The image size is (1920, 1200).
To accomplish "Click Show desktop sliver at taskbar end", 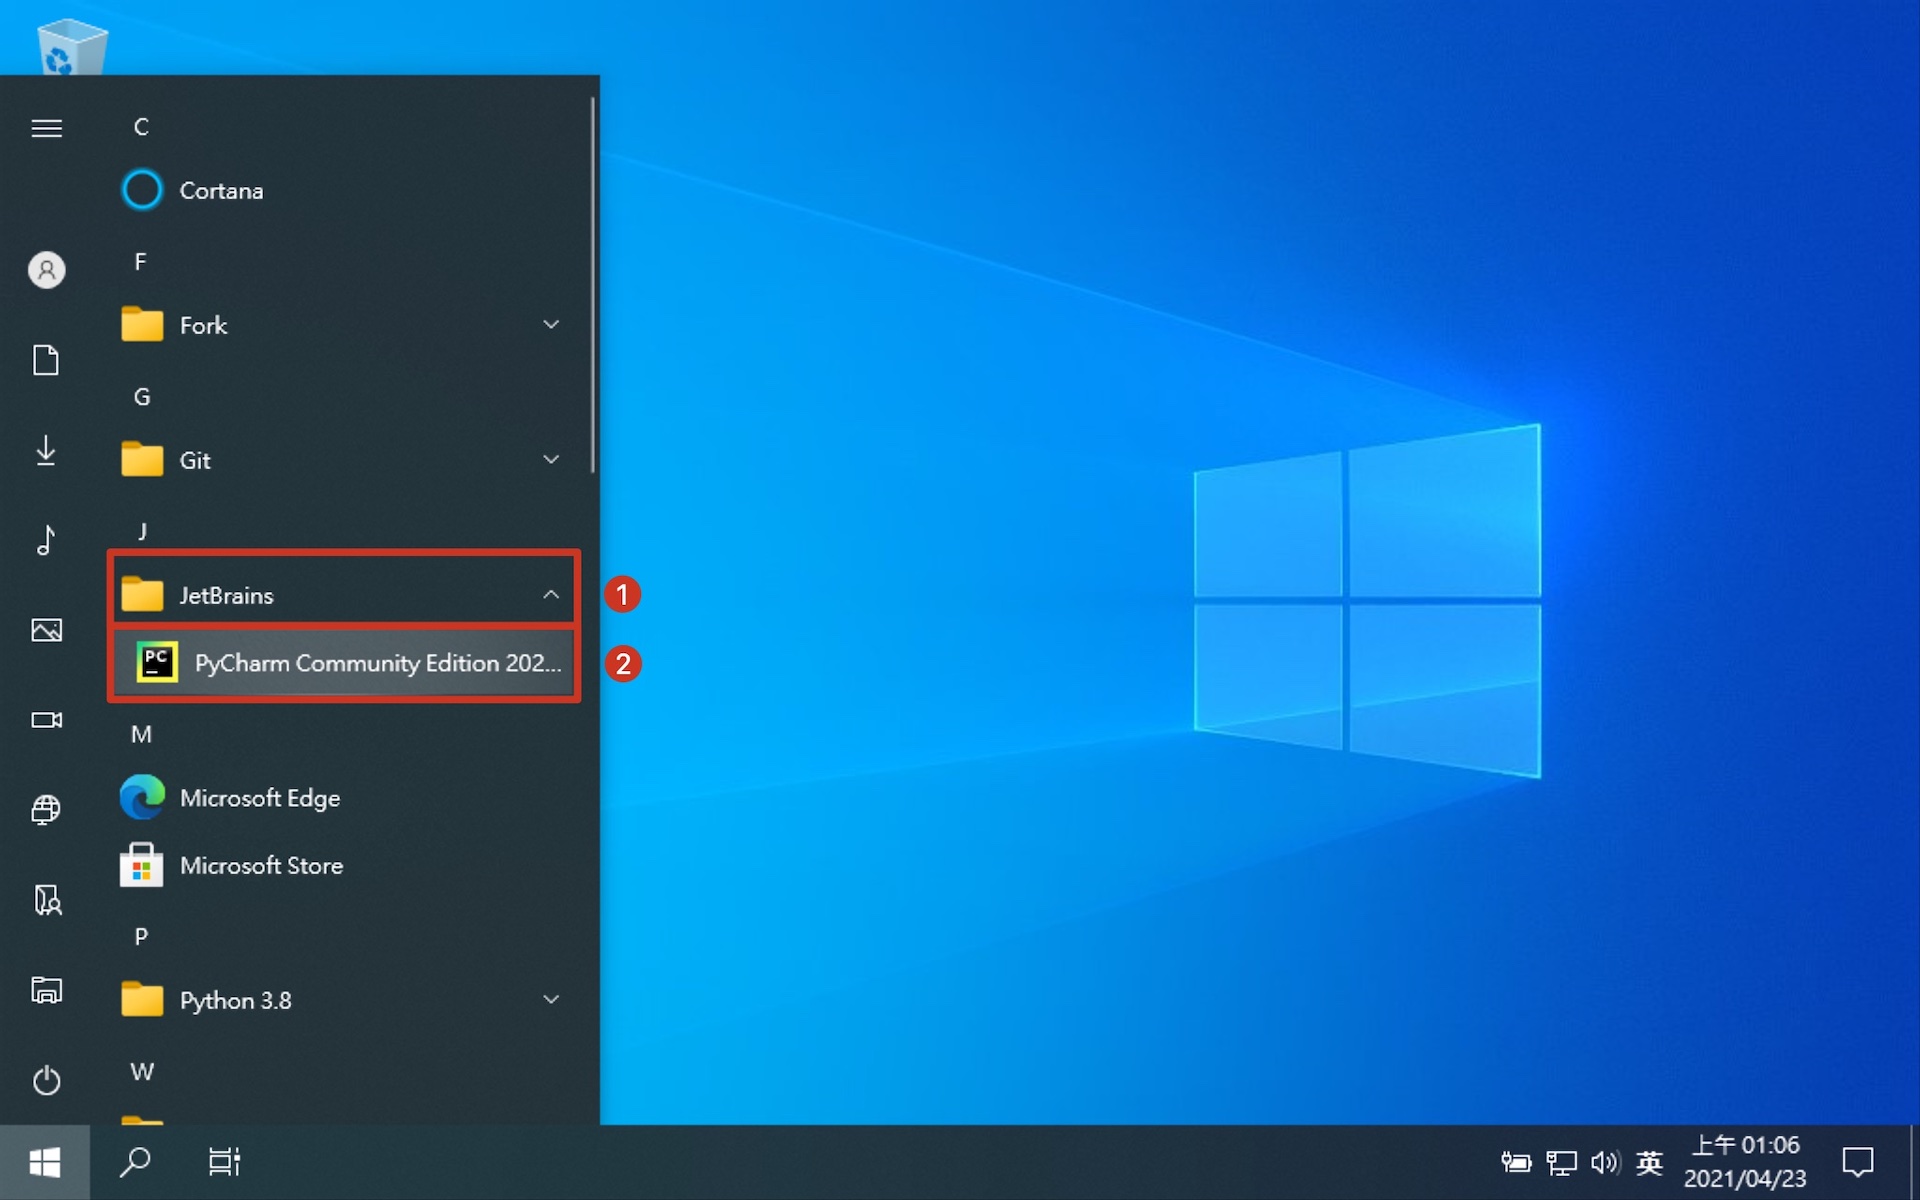I will coord(1914,1162).
